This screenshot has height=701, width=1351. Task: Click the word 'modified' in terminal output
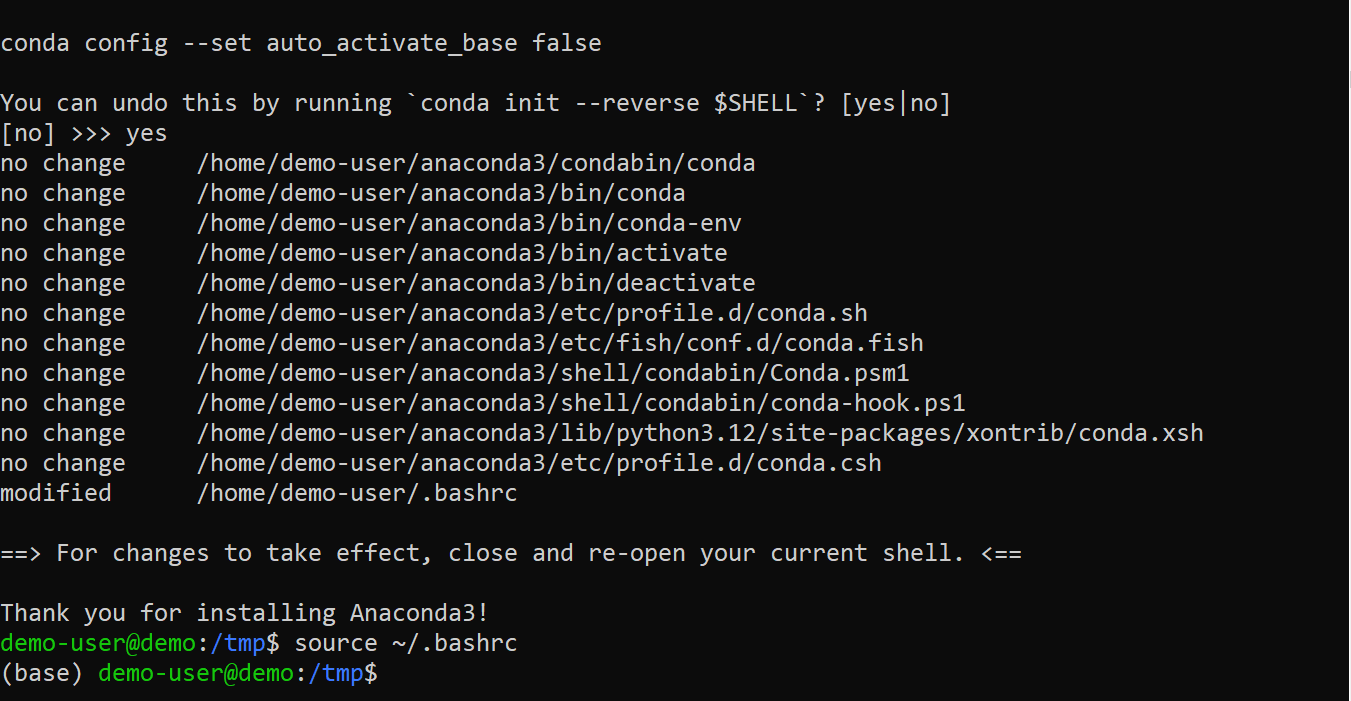click(x=56, y=493)
